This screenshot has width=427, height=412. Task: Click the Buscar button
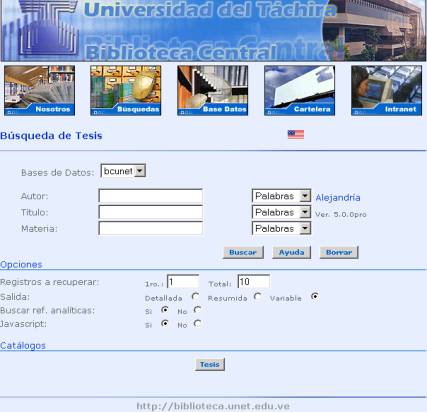[243, 252]
